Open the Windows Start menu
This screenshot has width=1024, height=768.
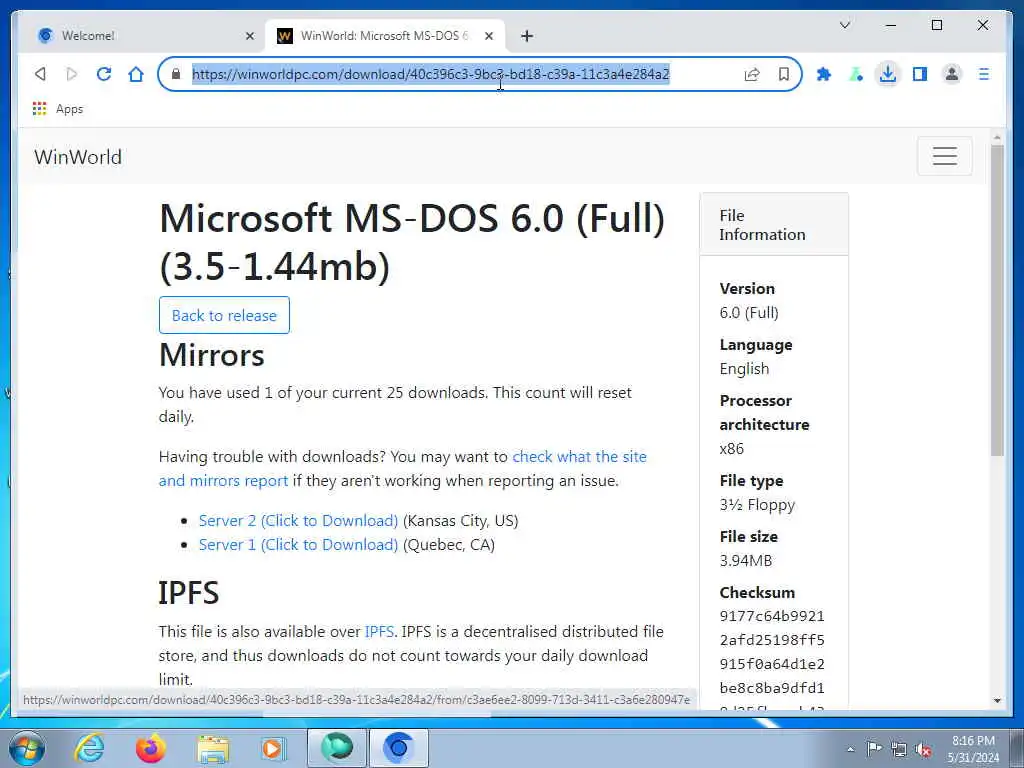[x=27, y=748]
